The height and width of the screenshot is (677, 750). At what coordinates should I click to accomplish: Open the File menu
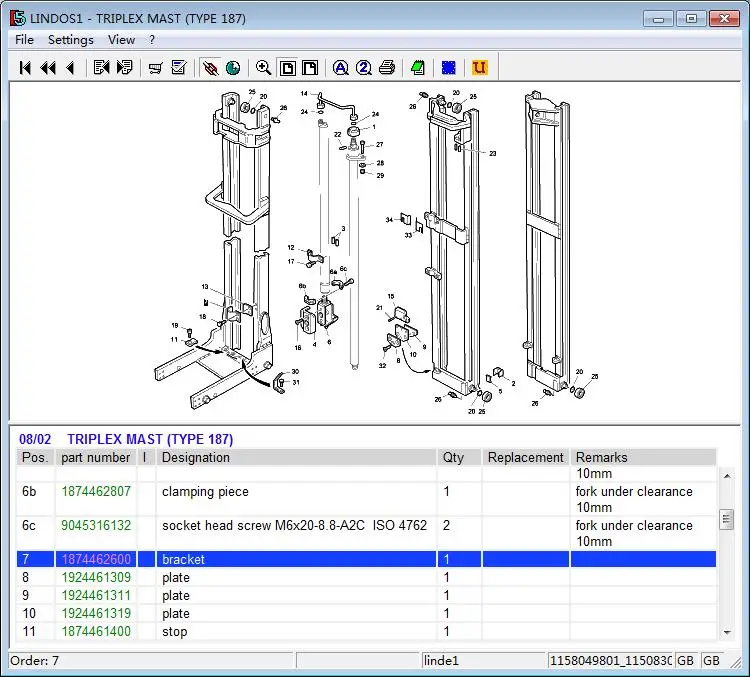[24, 40]
